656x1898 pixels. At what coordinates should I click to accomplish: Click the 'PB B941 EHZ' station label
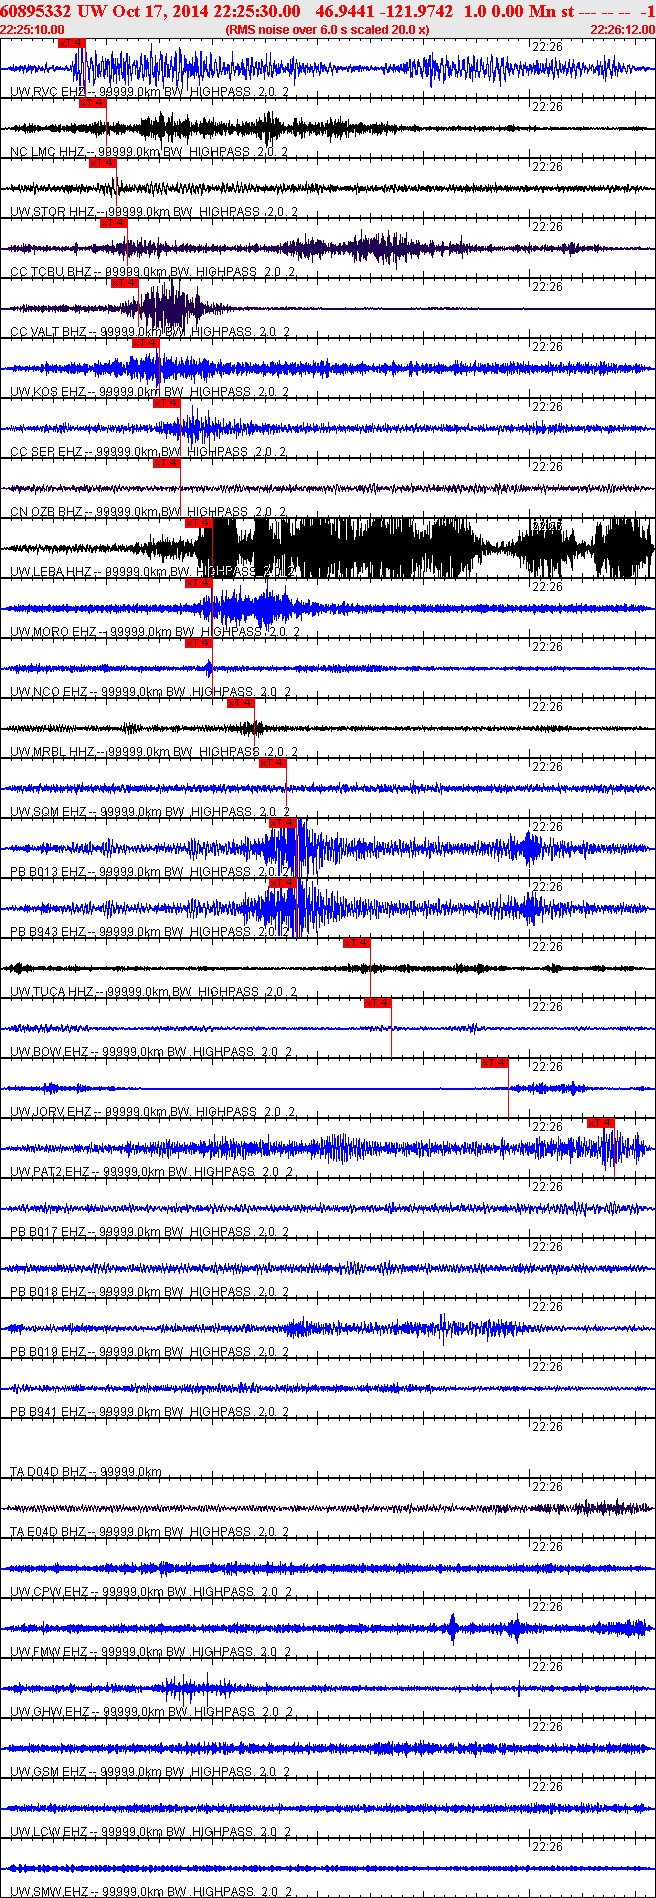pyautogui.click(x=48, y=1412)
